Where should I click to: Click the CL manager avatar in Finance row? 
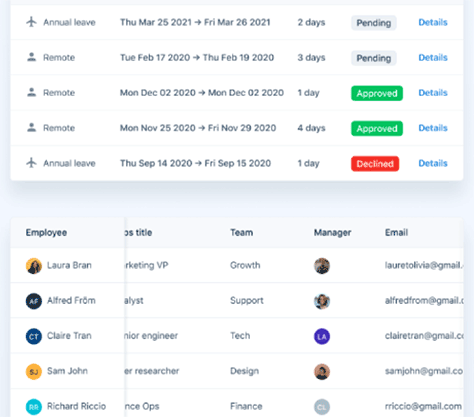pos(322,407)
